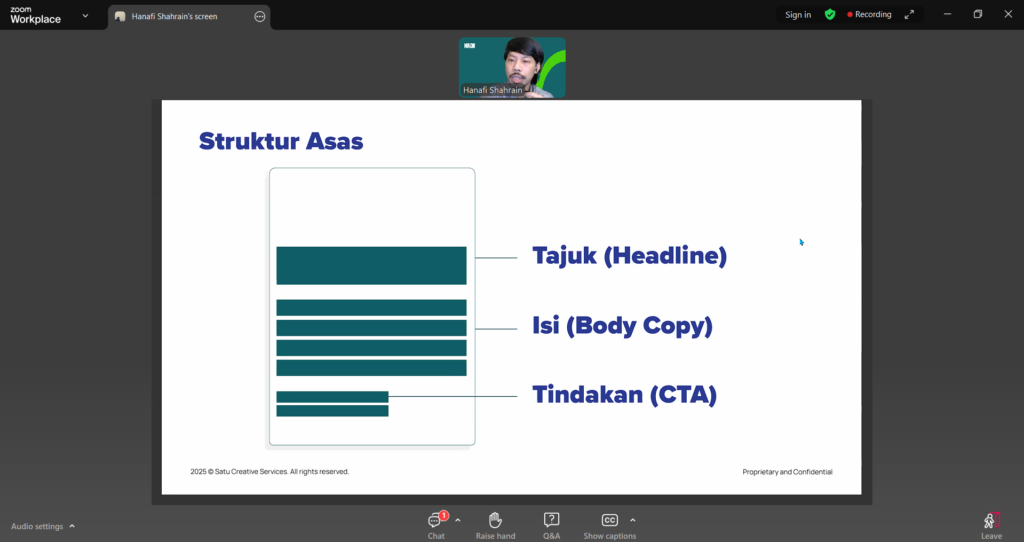Close the Zoom window
The width and height of the screenshot is (1024, 542).
tap(1008, 14)
